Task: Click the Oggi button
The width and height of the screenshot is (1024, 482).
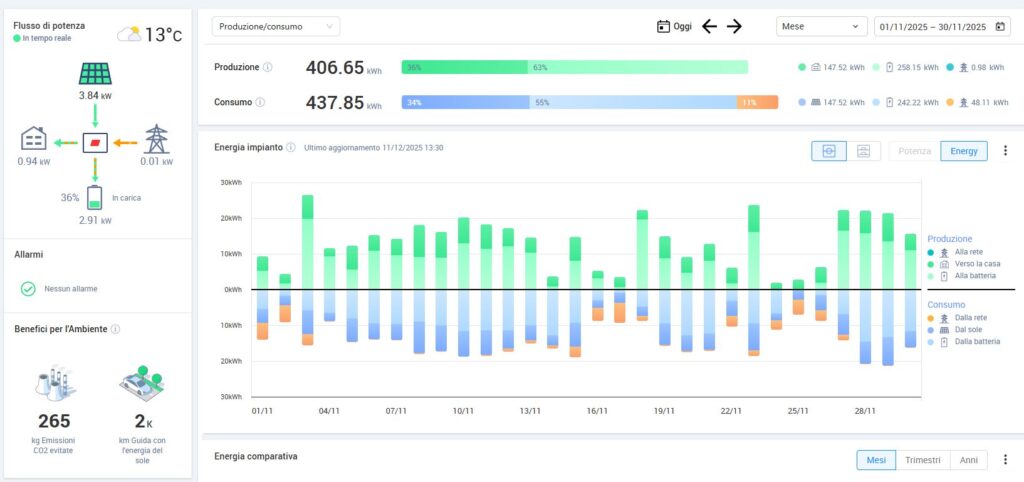Action: [x=675, y=27]
